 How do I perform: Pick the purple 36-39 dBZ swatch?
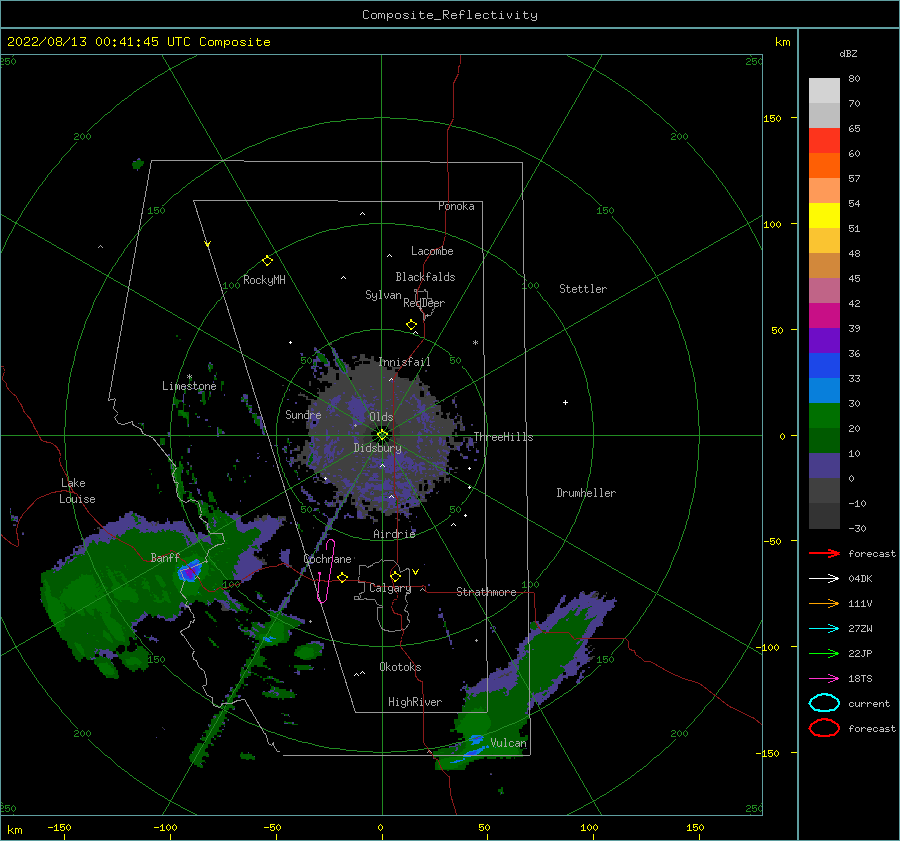click(824, 340)
